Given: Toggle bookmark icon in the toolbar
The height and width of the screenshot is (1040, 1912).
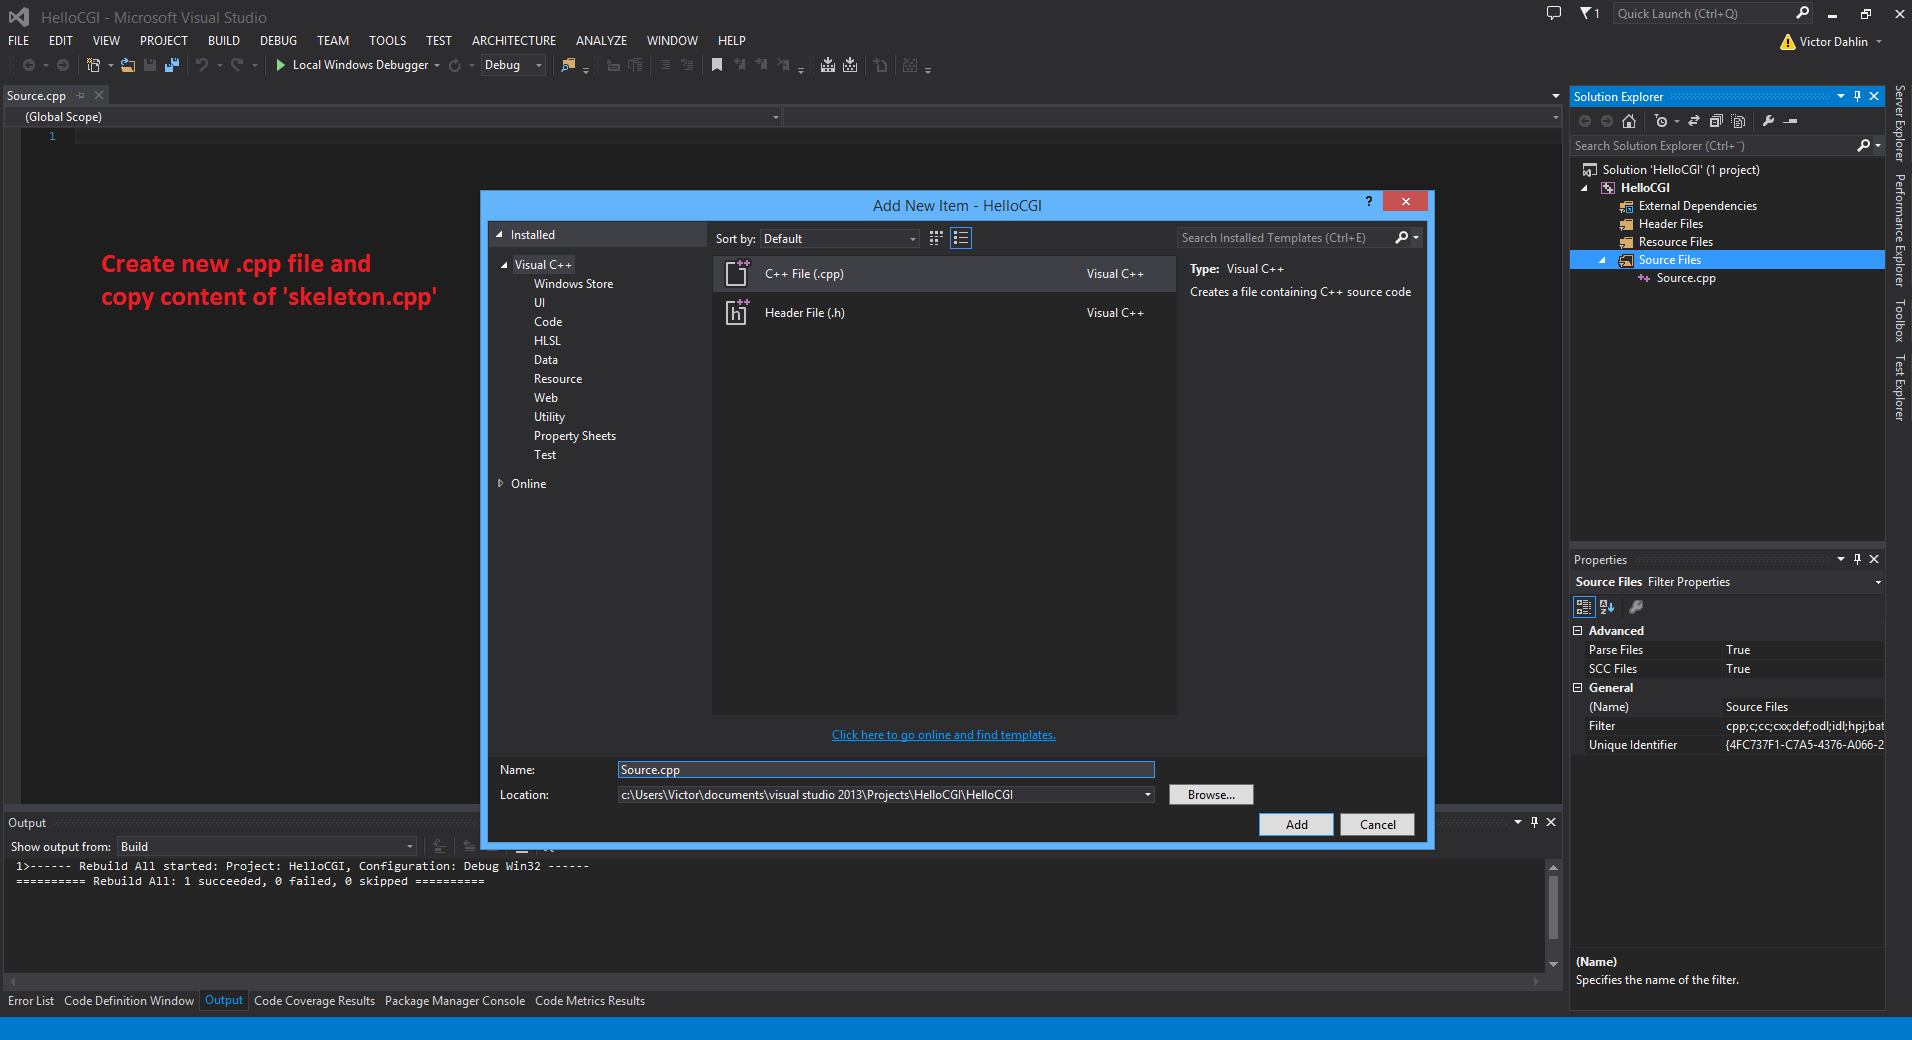Looking at the screenshot, I should point(717,65).
